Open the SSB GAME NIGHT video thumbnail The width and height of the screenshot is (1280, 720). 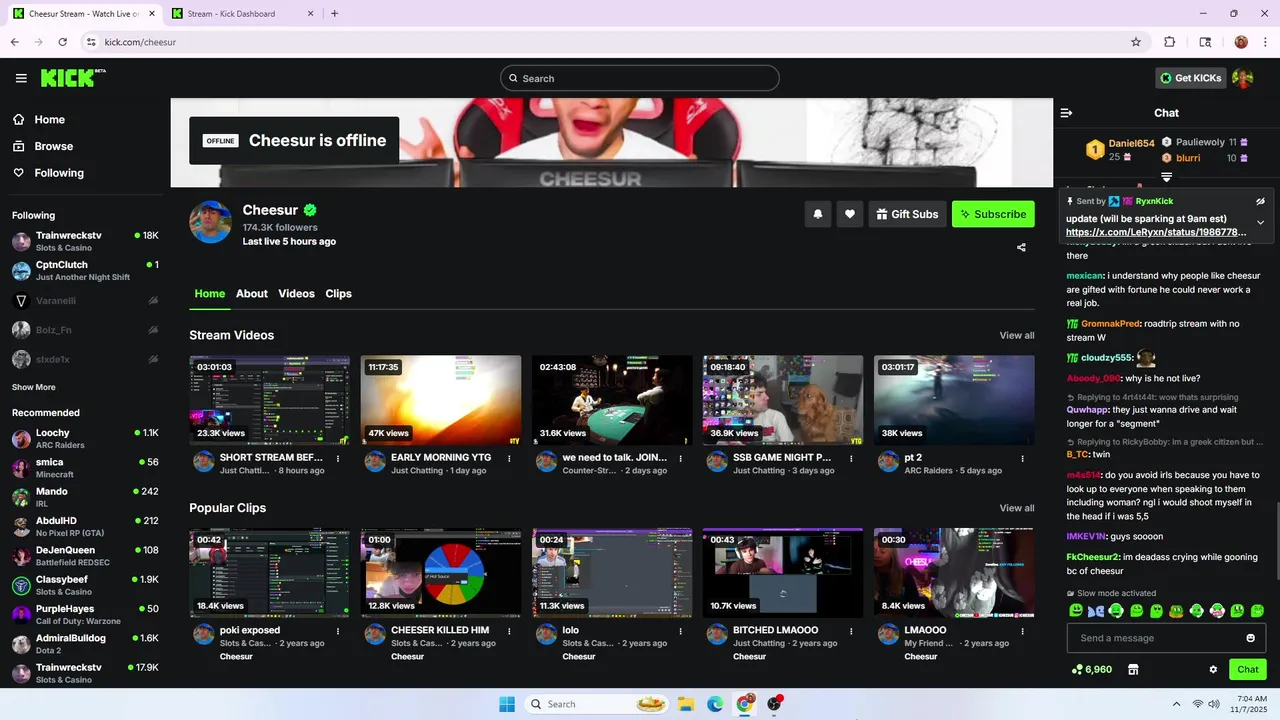point(783,400)
